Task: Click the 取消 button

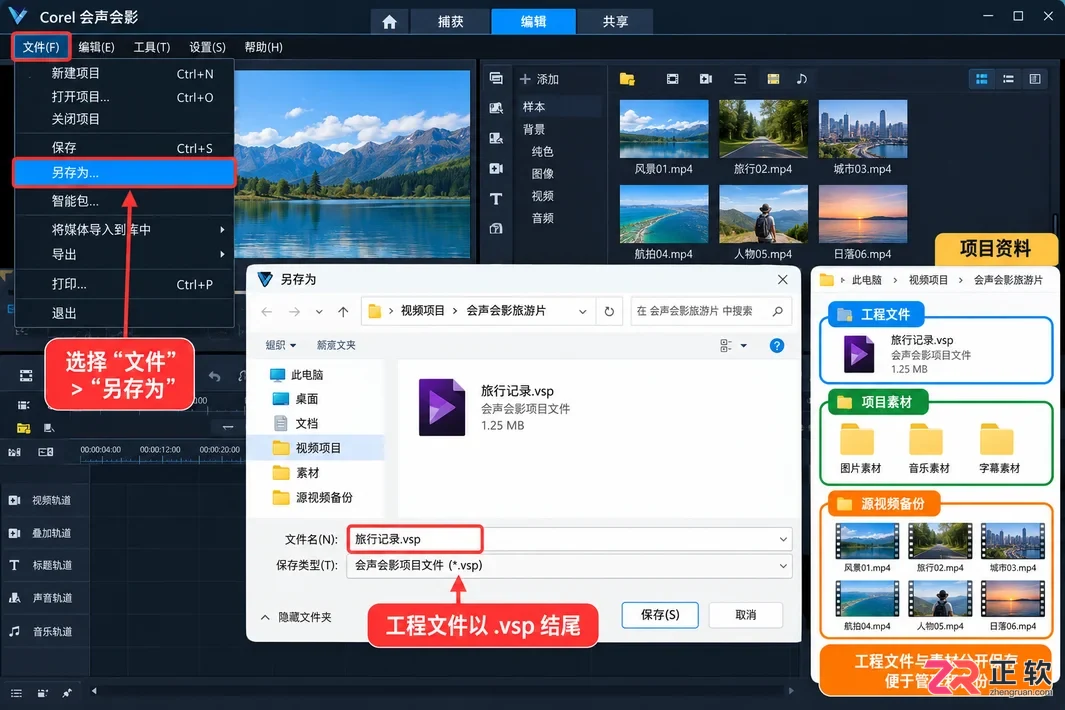Action: coord(745,615)
